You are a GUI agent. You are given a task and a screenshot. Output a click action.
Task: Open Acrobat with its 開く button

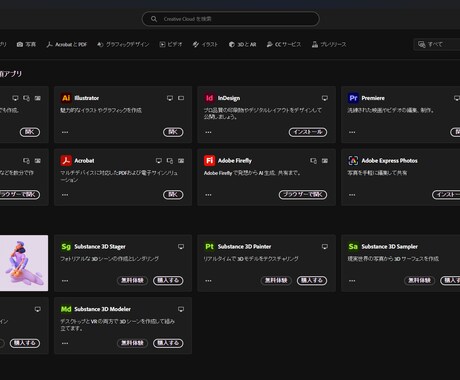click(173, 195)
